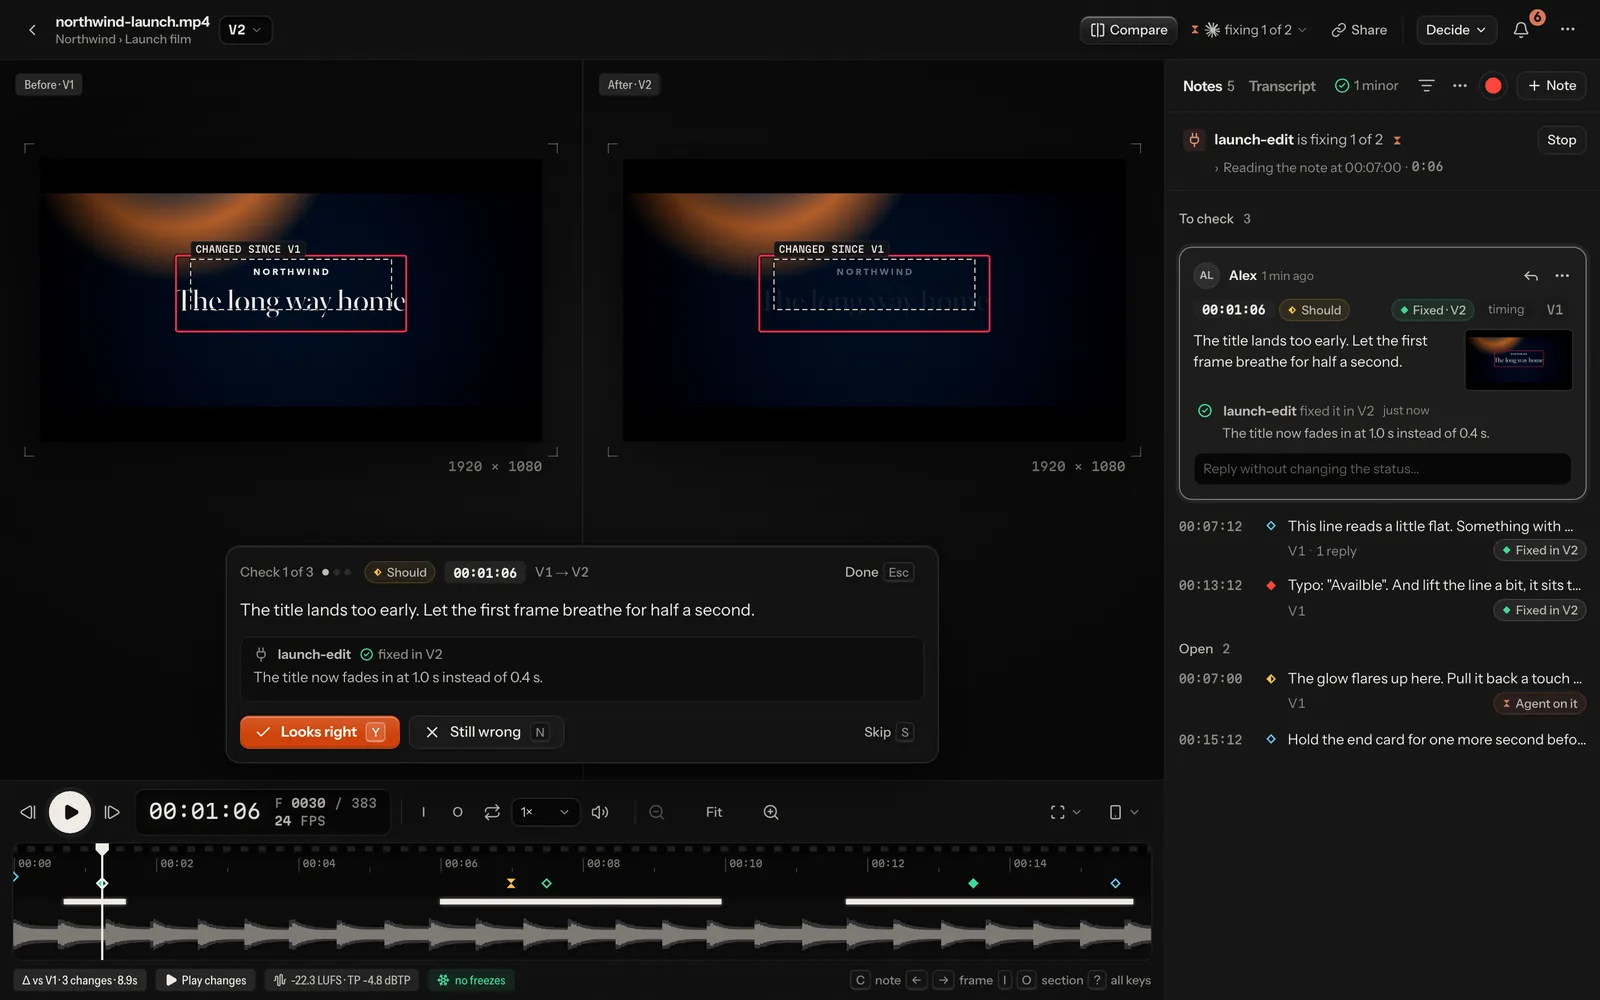The width and height of the screenshot is (1600, 1000).
Task: Toggle loop playback
Action: tap(492, 812)
